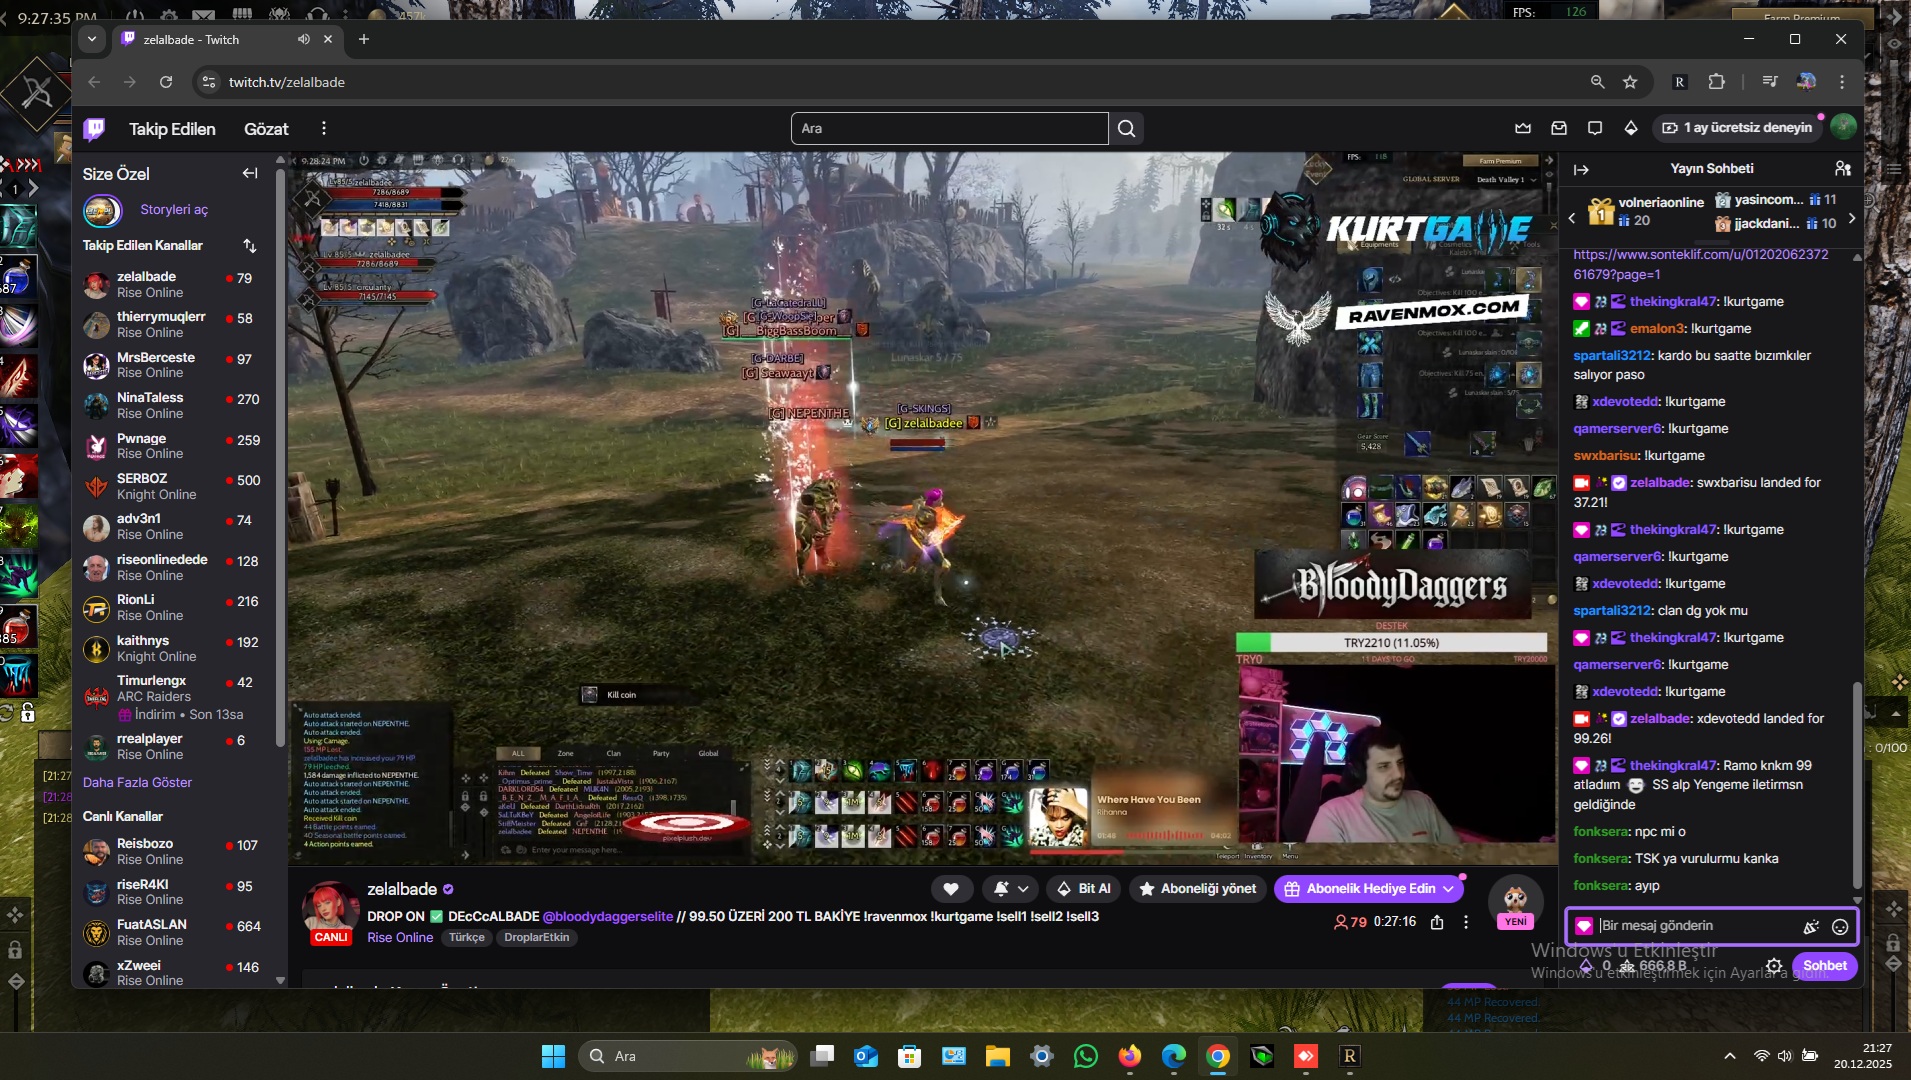Show hidden system tray icons
This screenshot has width=1911, height=1080.
tap(1729, 1056)
